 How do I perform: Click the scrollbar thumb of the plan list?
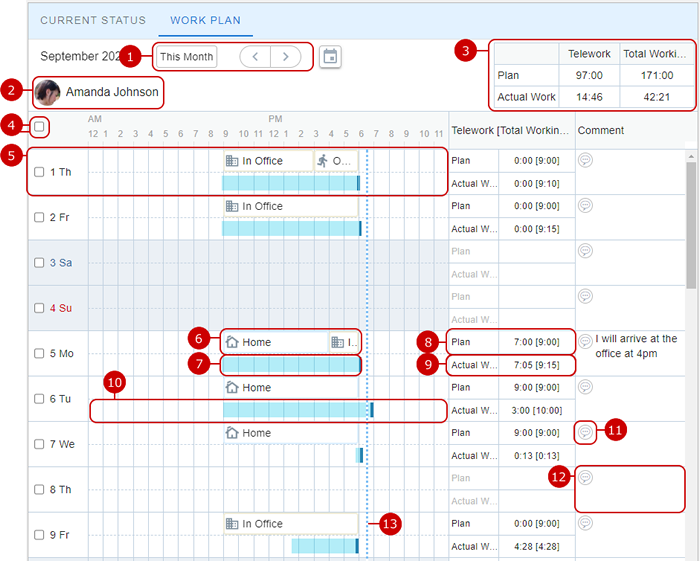691,225
